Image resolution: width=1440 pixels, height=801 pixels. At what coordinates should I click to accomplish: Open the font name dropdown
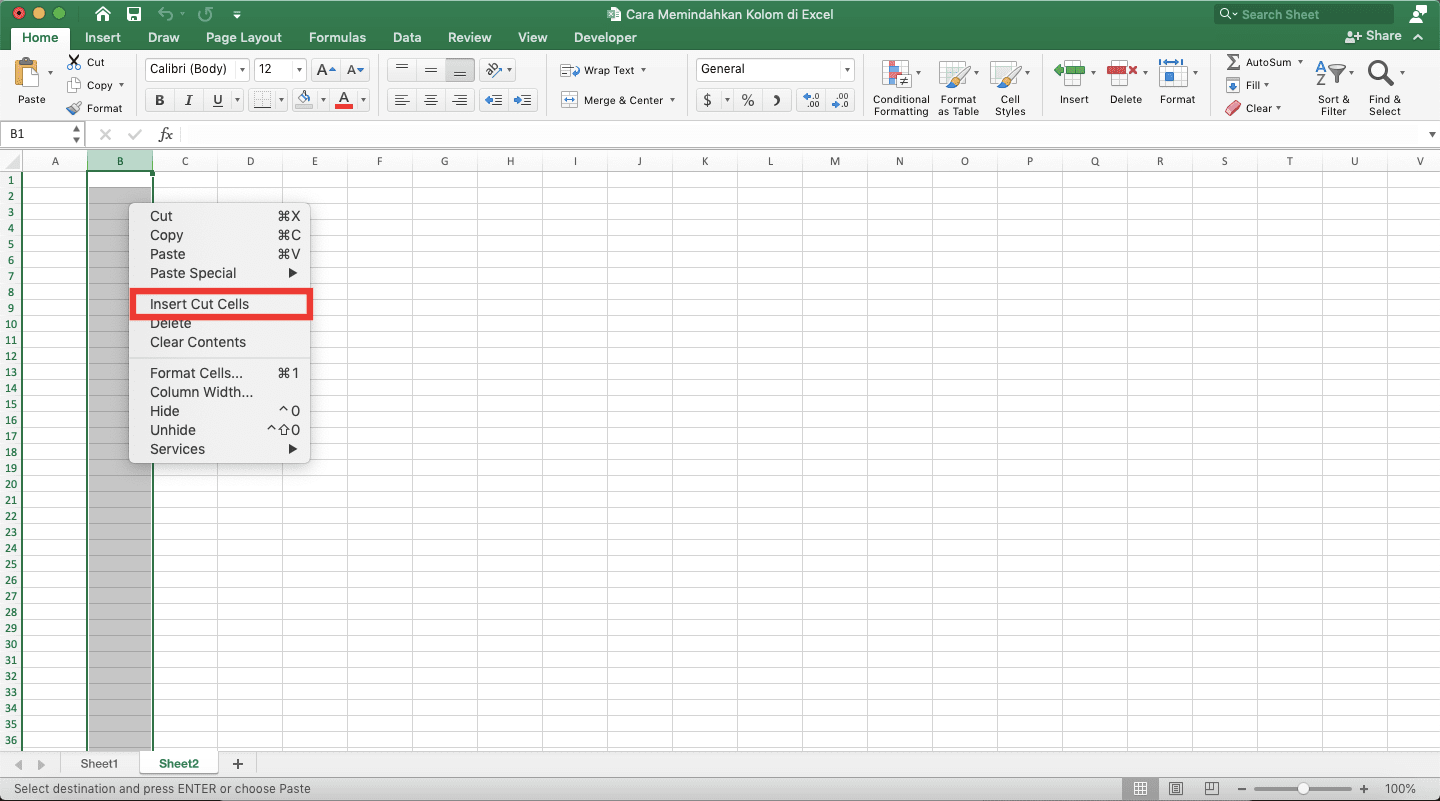(x=242, y=70)
